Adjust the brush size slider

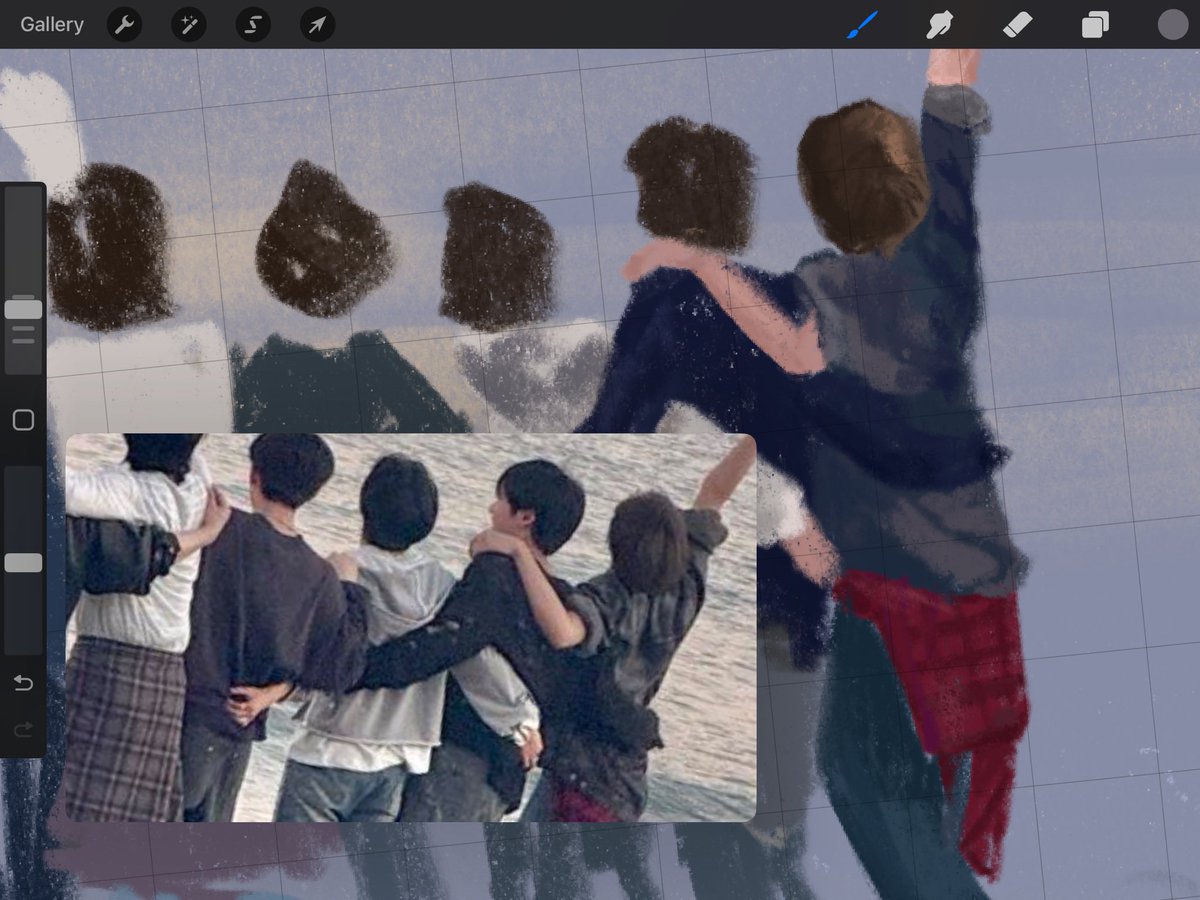23,309
